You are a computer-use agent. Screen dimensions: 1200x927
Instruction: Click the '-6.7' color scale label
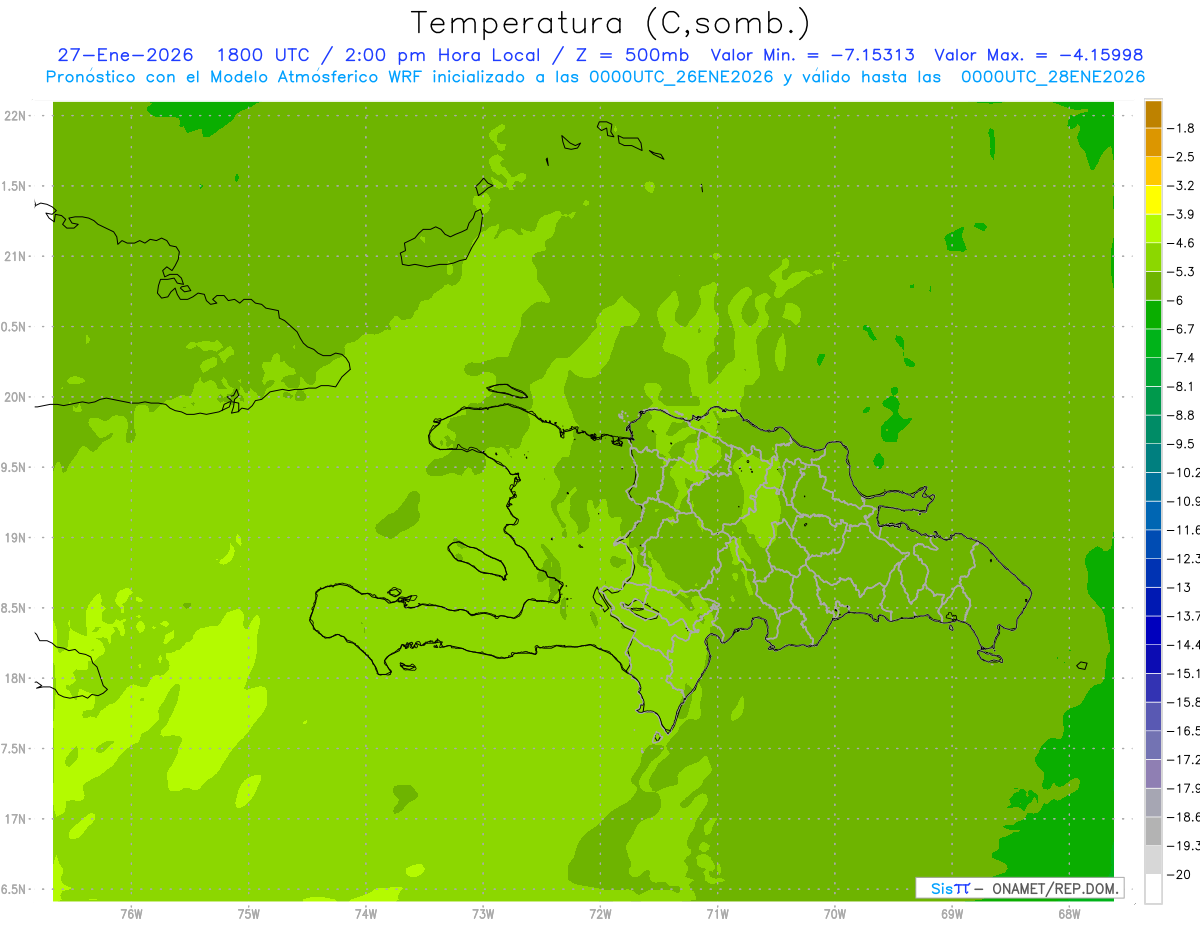(x=1182, y=329)
